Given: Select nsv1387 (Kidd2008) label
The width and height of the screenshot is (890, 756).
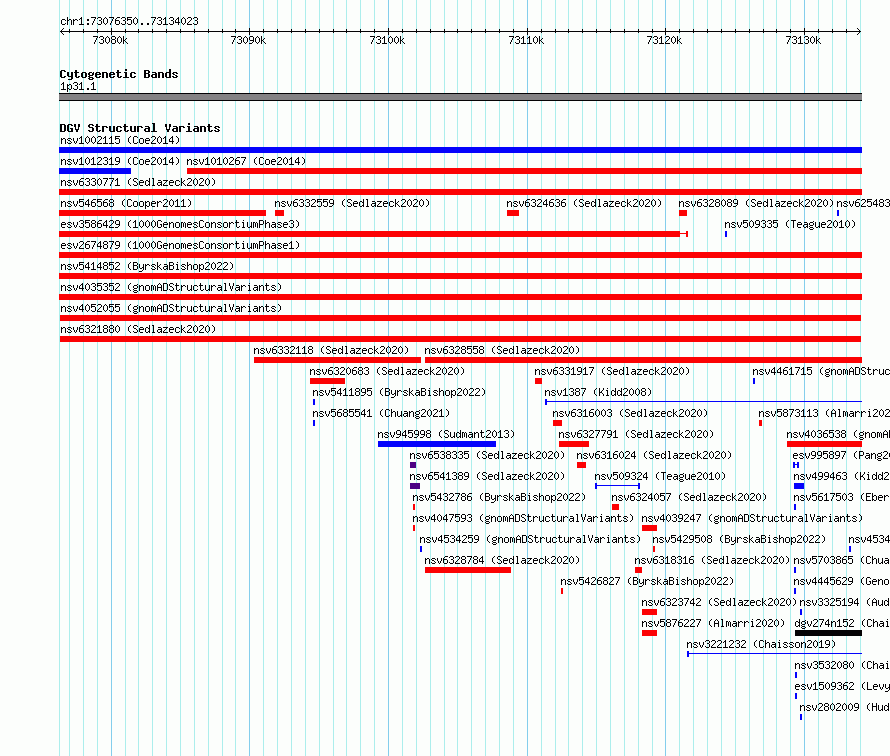Looking at the screenshot, I should click(x=598, y=392).
